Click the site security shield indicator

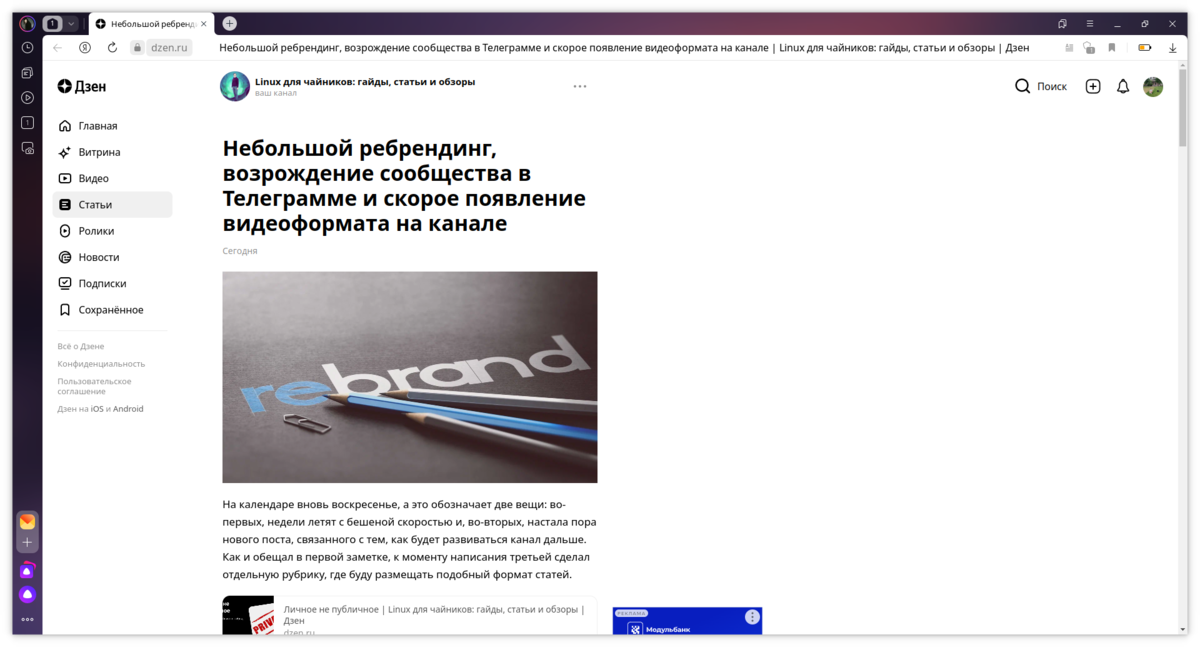tap(1088, 47)
